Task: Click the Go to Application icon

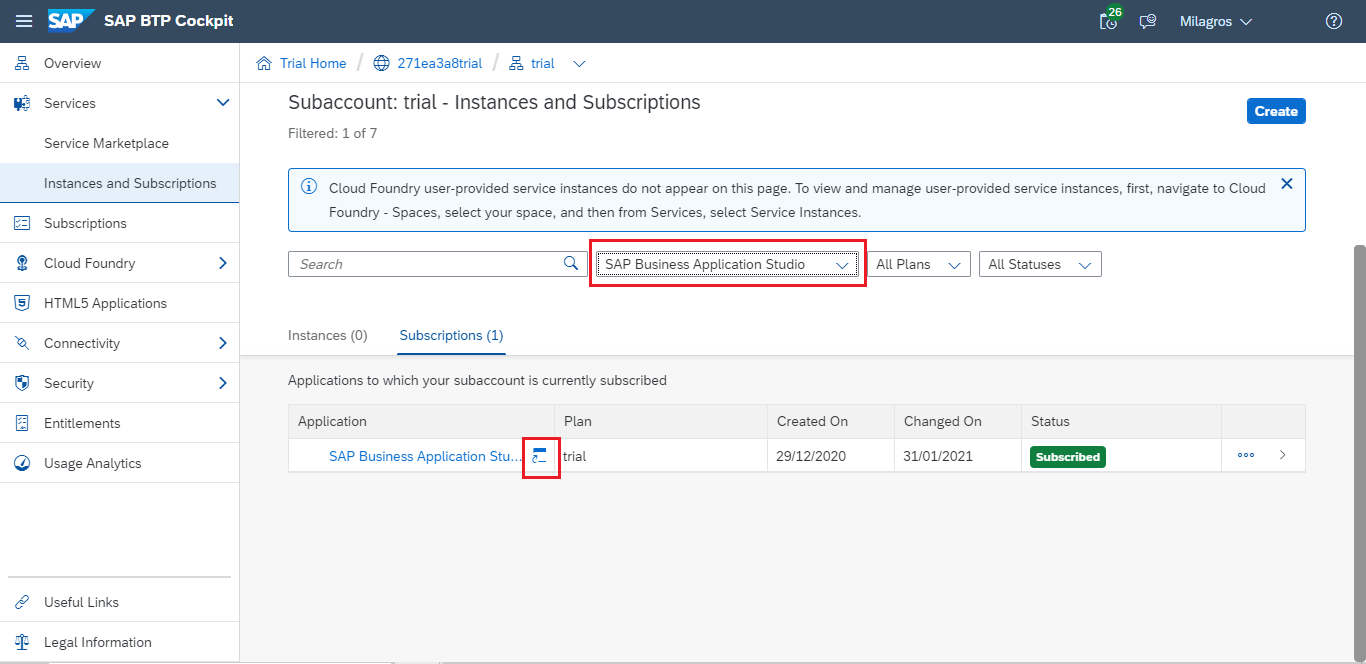Action: point(540,456)
